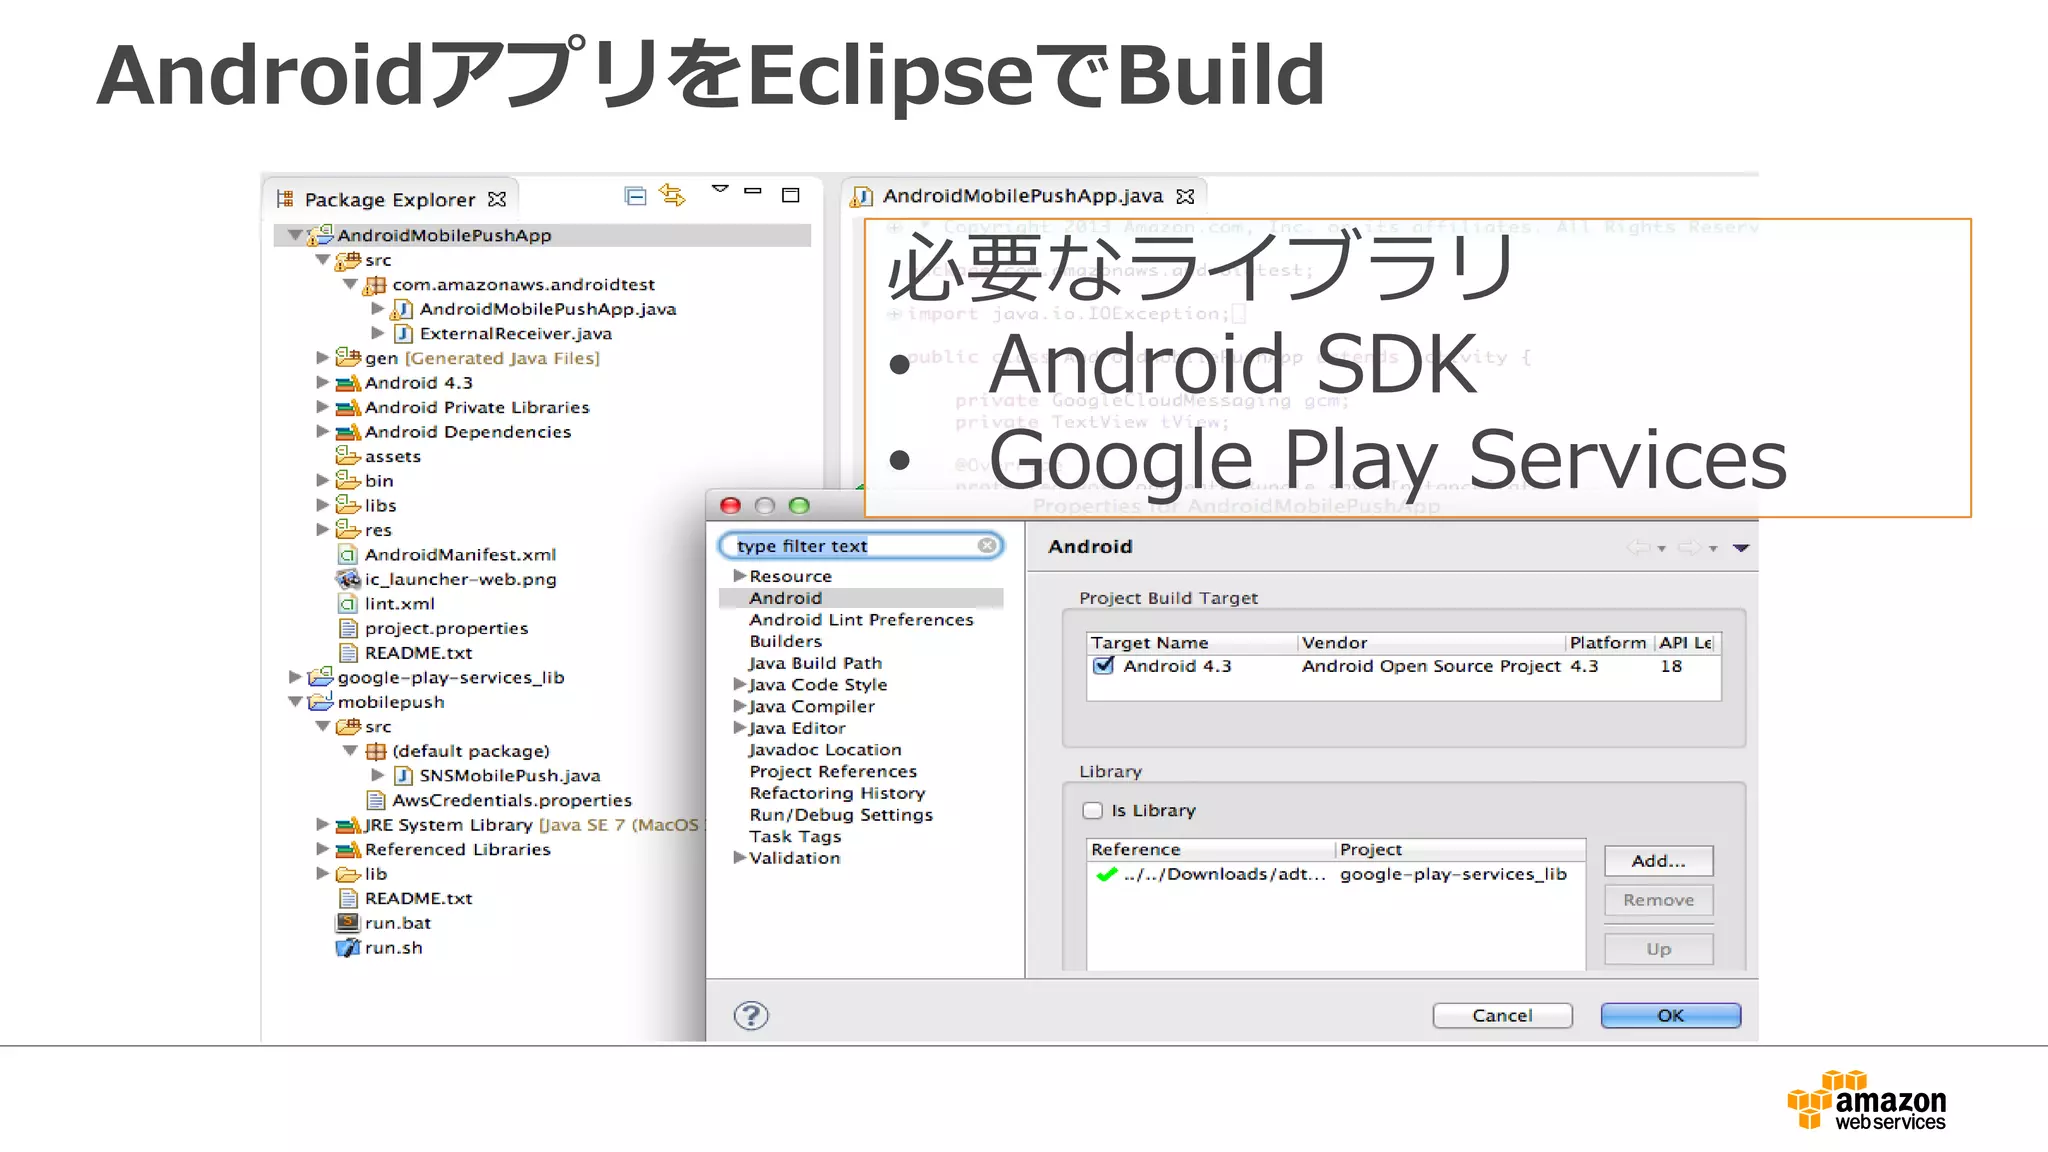This screenshot has width=2048, height=1152.
Task: Select the run.bat file icon
Action: [348, 922]
